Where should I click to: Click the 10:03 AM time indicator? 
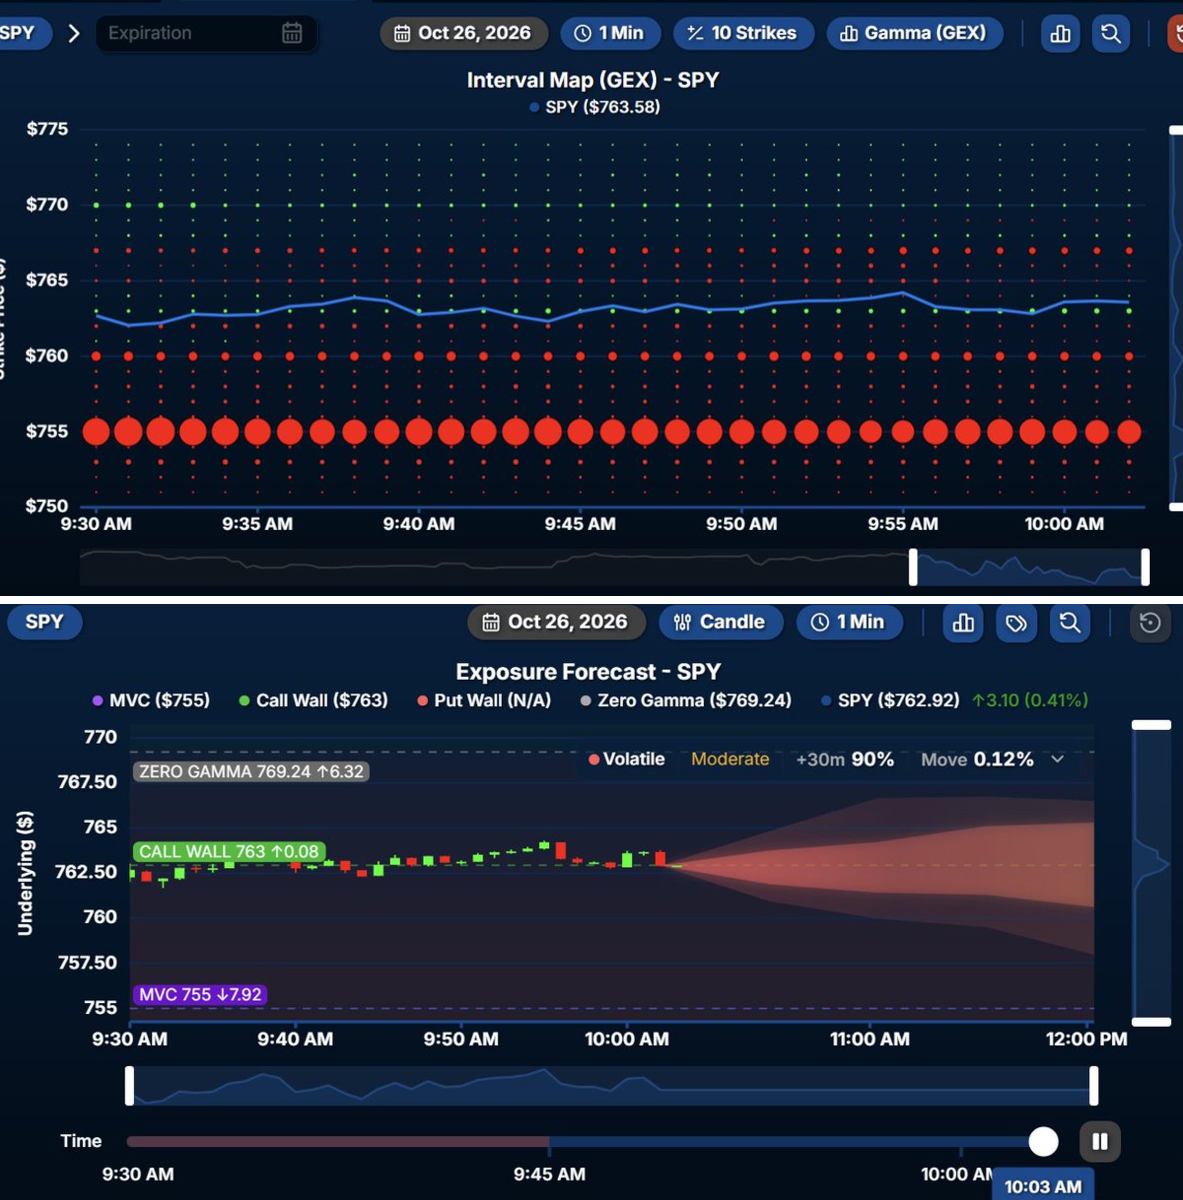(x=1043, y=1186)
